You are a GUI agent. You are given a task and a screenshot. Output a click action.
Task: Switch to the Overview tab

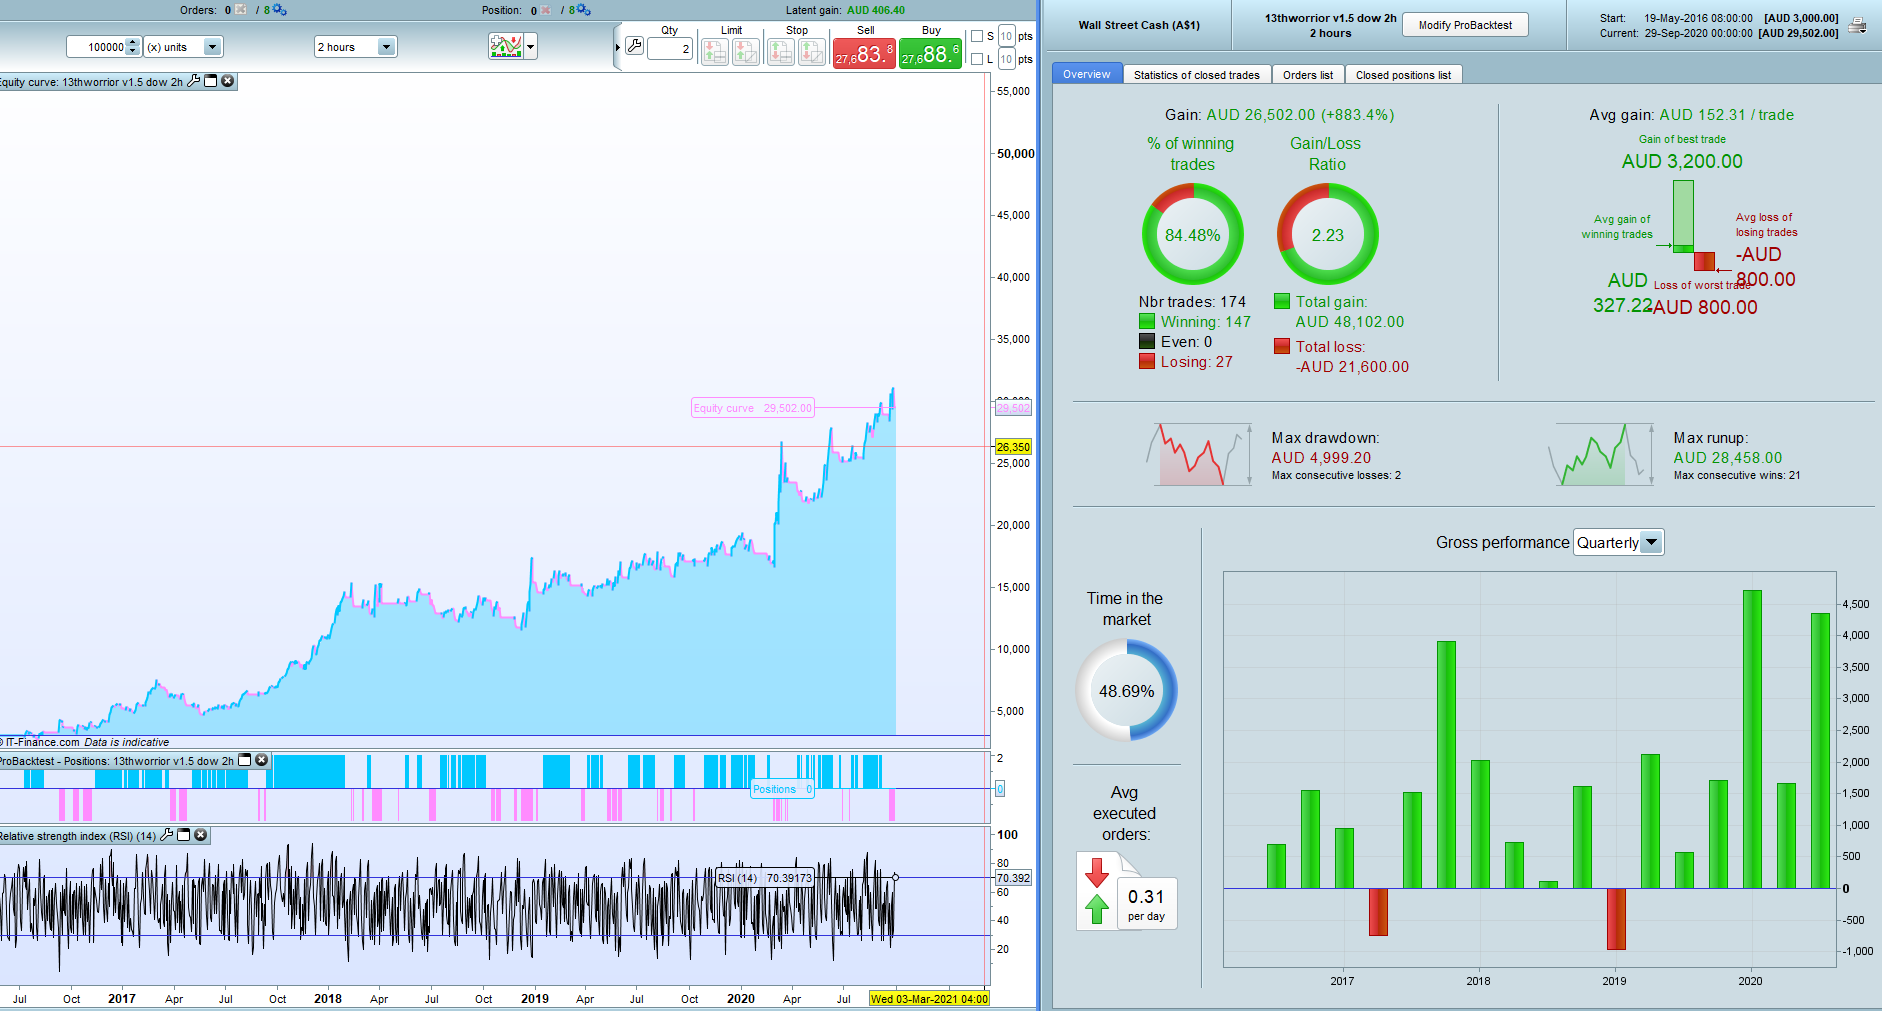[1087, 75]
